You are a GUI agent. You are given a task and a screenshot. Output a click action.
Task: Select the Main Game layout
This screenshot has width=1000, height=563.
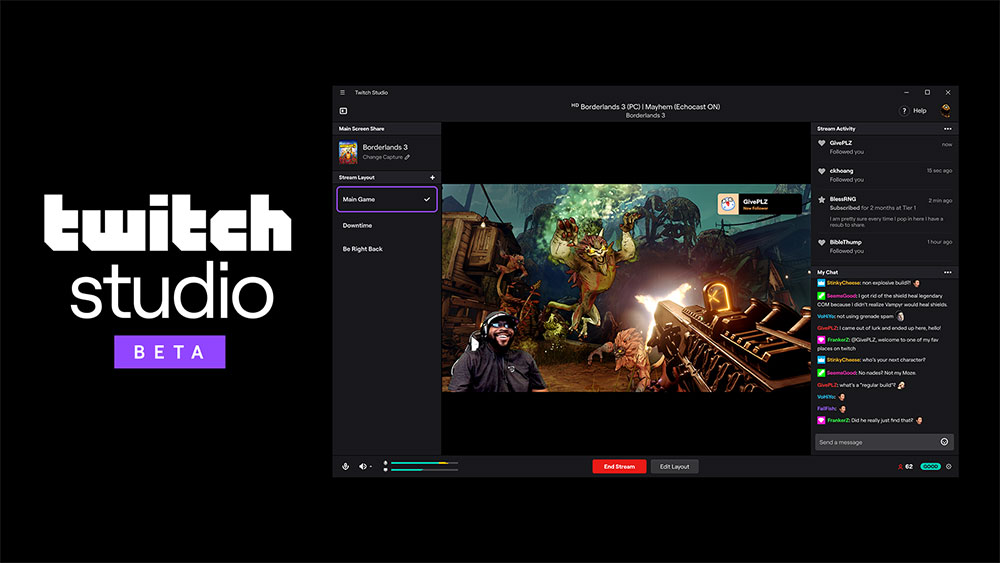click(x=386, y=199)
